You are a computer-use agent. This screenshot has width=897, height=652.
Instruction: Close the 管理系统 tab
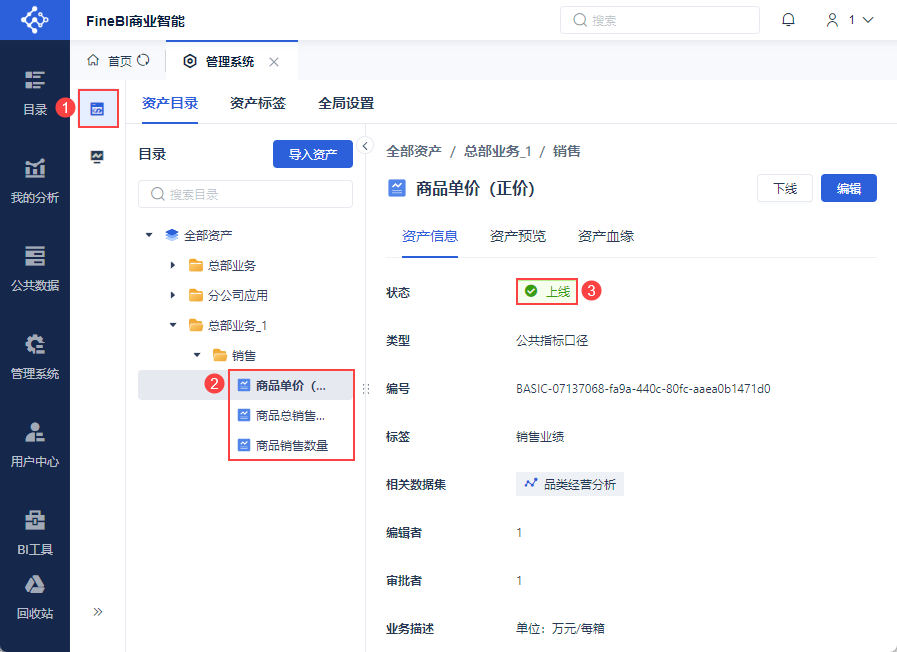point(274,62)
